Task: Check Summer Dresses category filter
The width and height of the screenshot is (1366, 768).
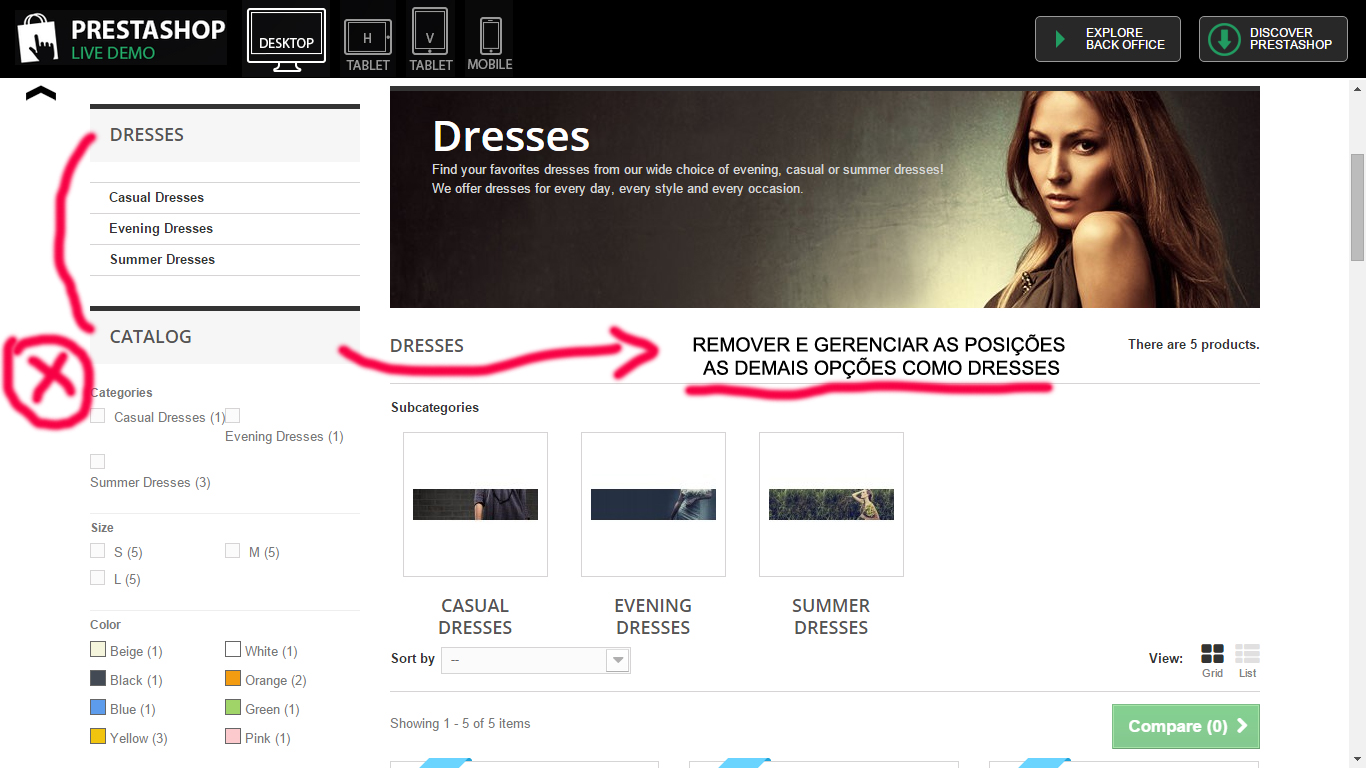Action: [98, 462]
